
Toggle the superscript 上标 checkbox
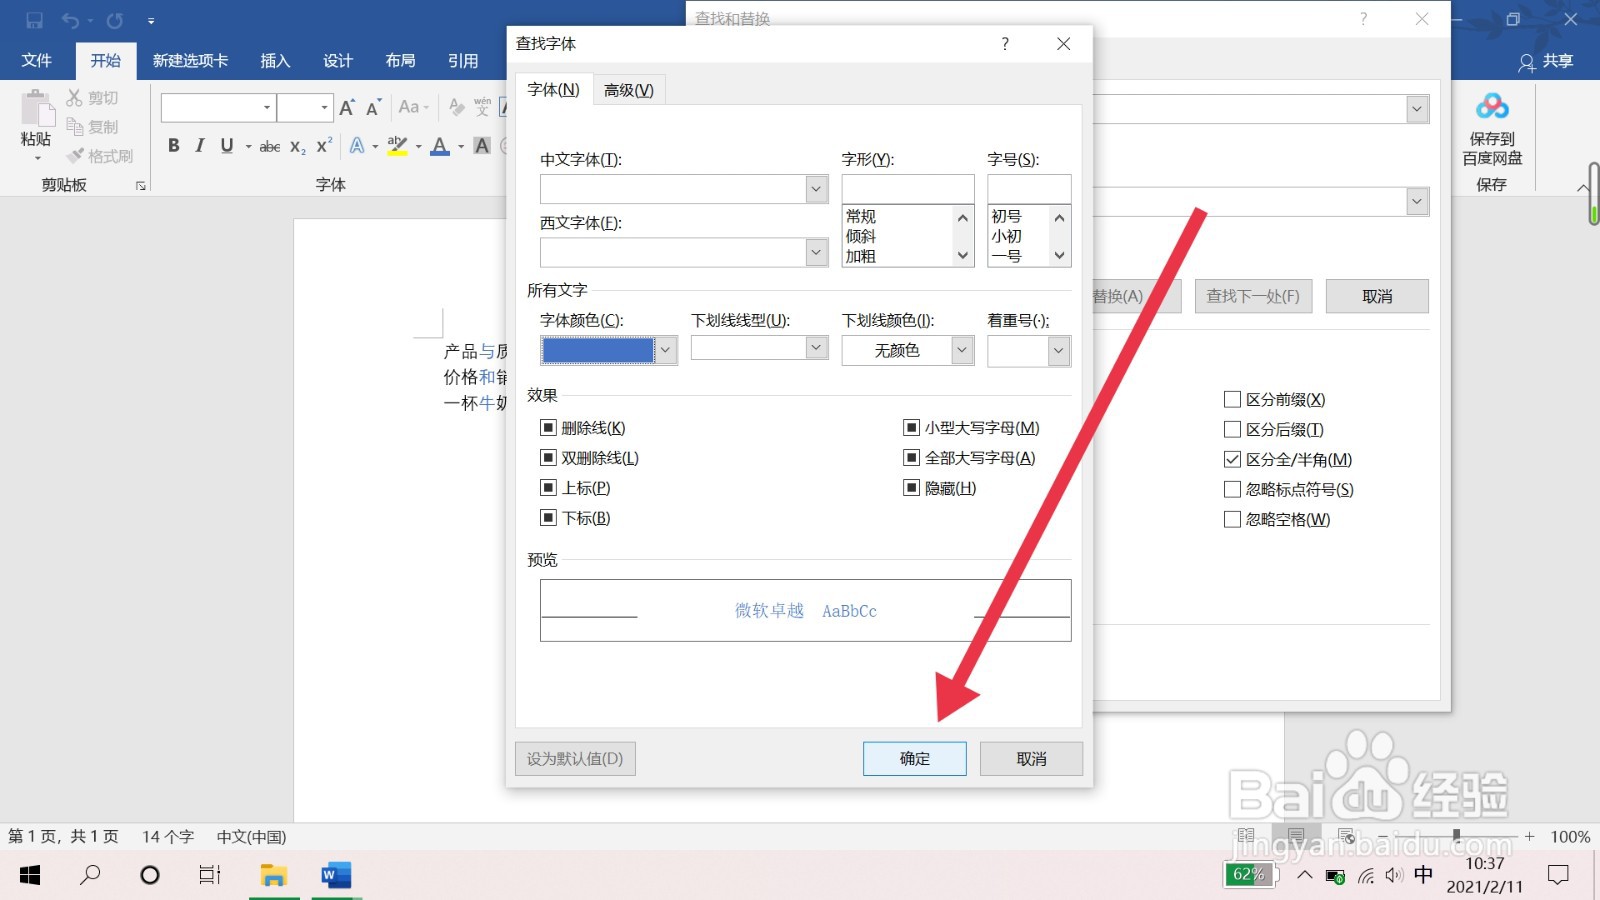[x=548, y=488]
